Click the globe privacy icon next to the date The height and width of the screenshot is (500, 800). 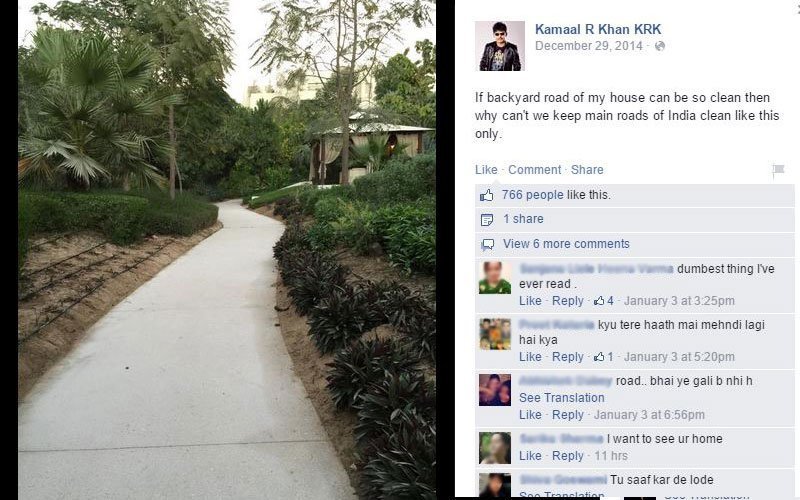click(660, 46)
